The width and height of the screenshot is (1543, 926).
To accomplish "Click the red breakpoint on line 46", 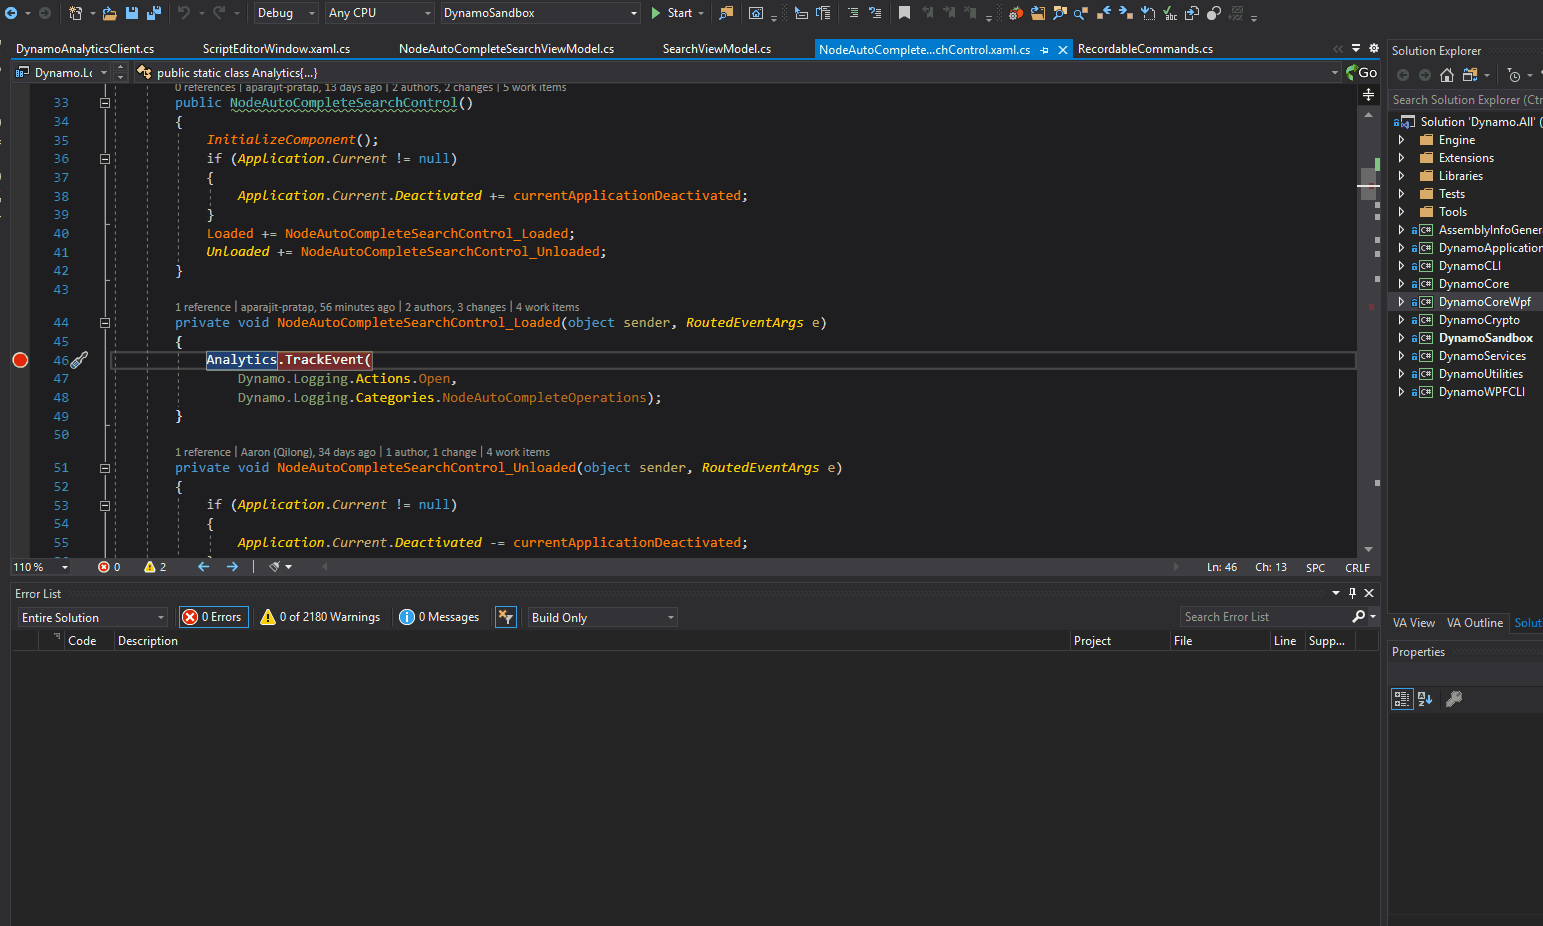I will [20, 360].
